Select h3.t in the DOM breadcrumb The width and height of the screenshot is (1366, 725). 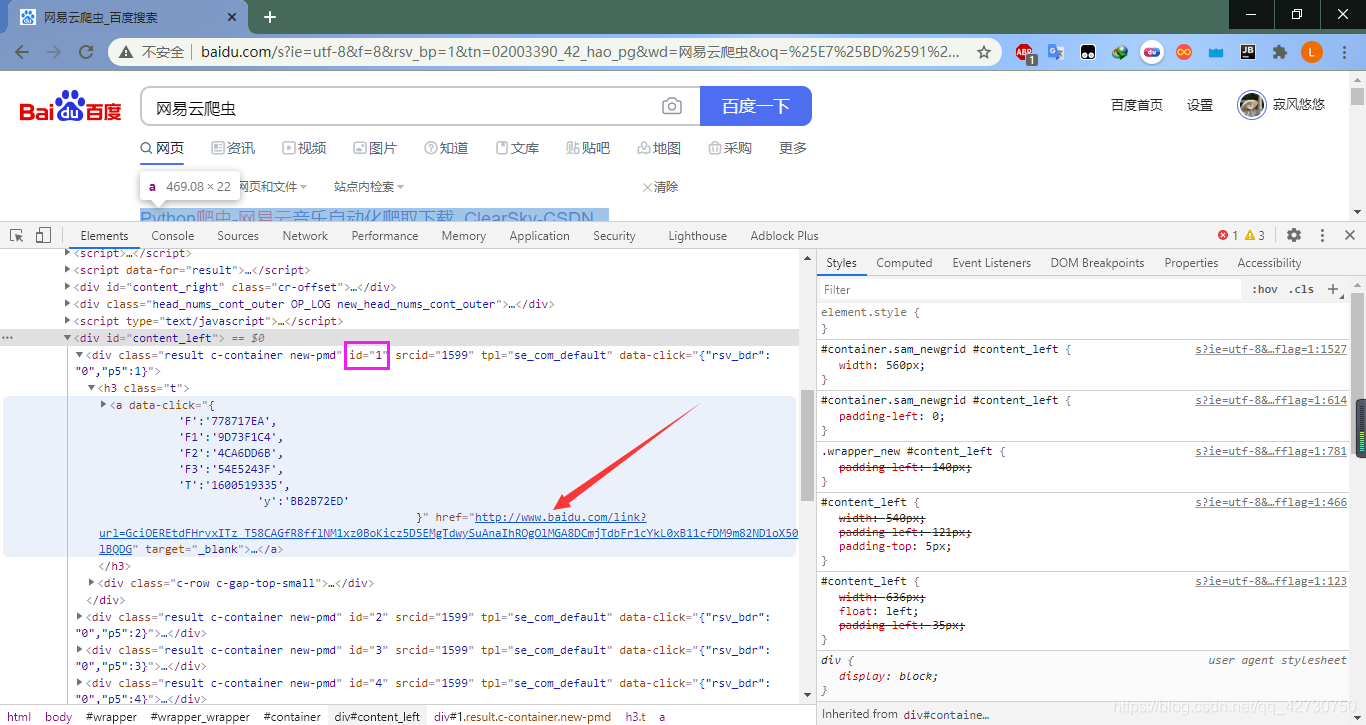636,717
